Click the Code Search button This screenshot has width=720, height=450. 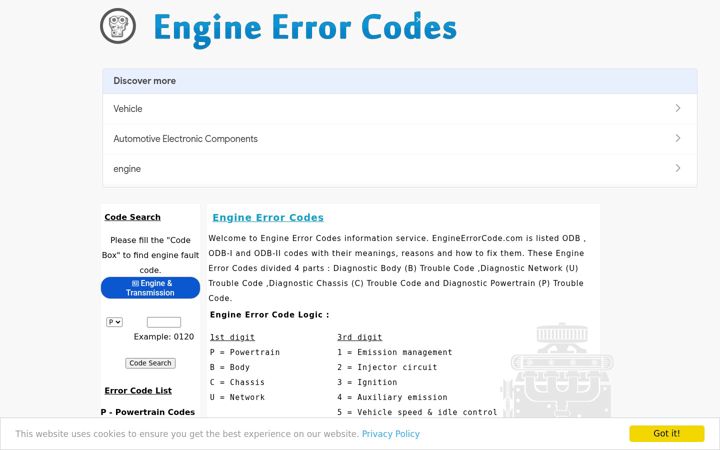point(150,363)
